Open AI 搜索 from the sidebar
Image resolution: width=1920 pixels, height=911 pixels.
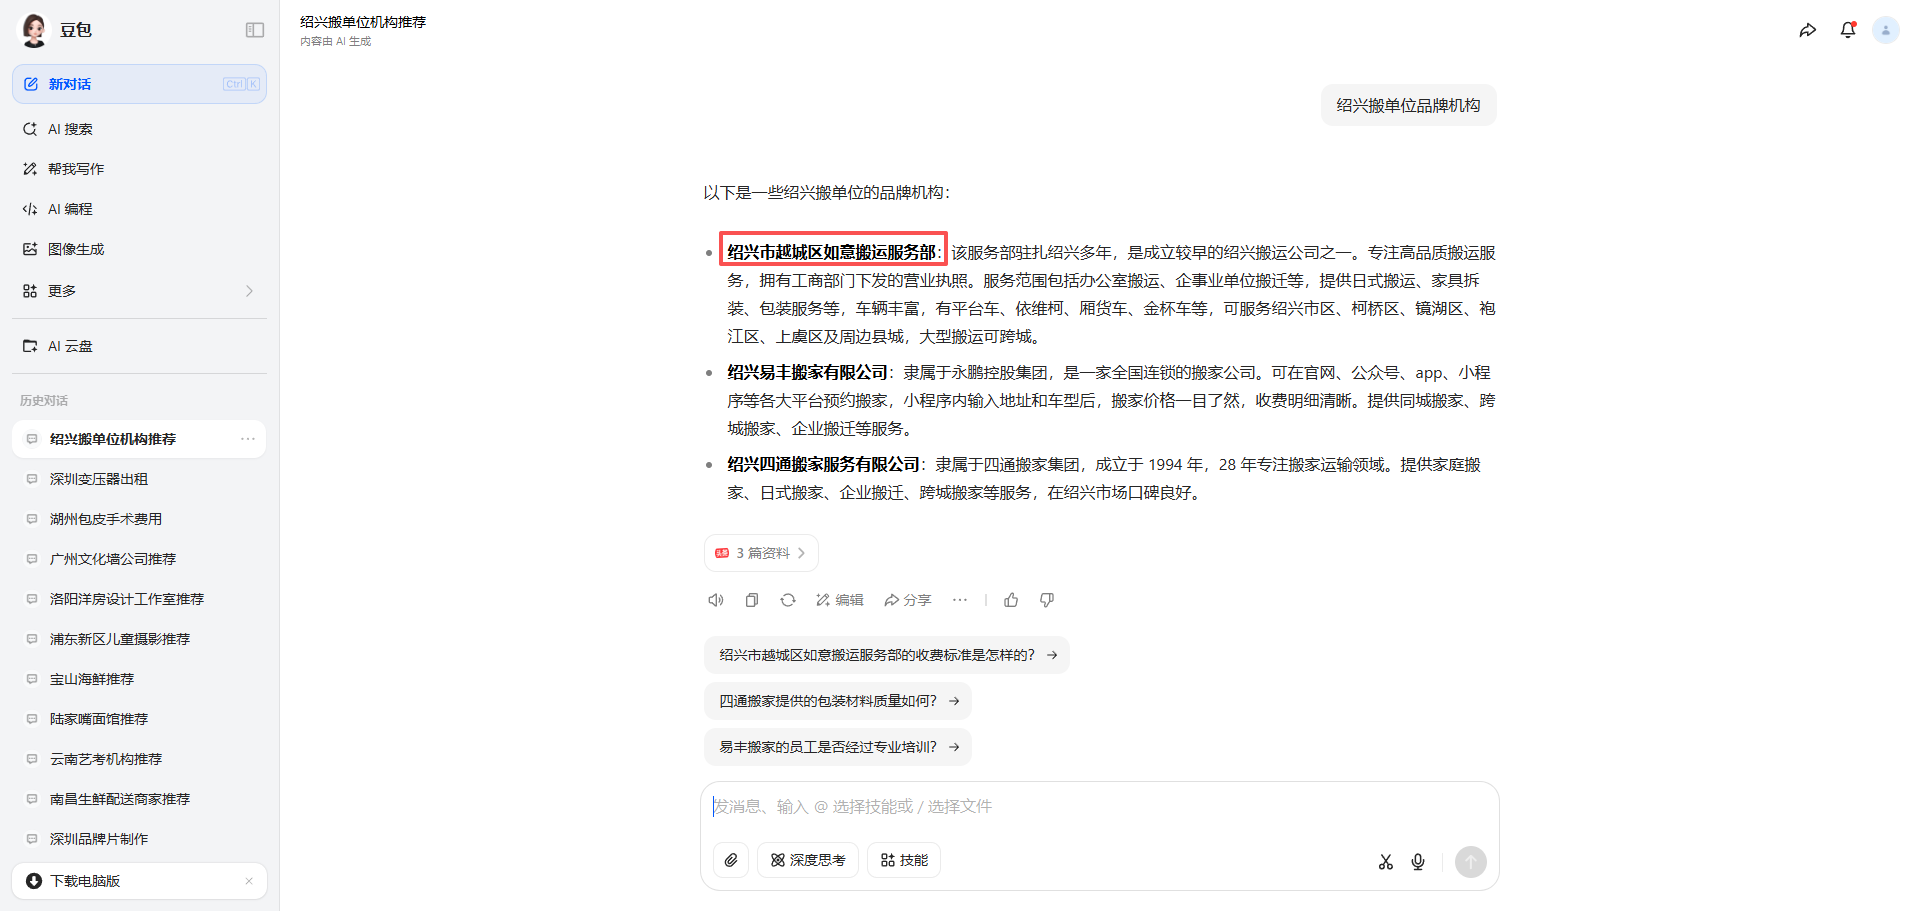(x=70, y=129)
